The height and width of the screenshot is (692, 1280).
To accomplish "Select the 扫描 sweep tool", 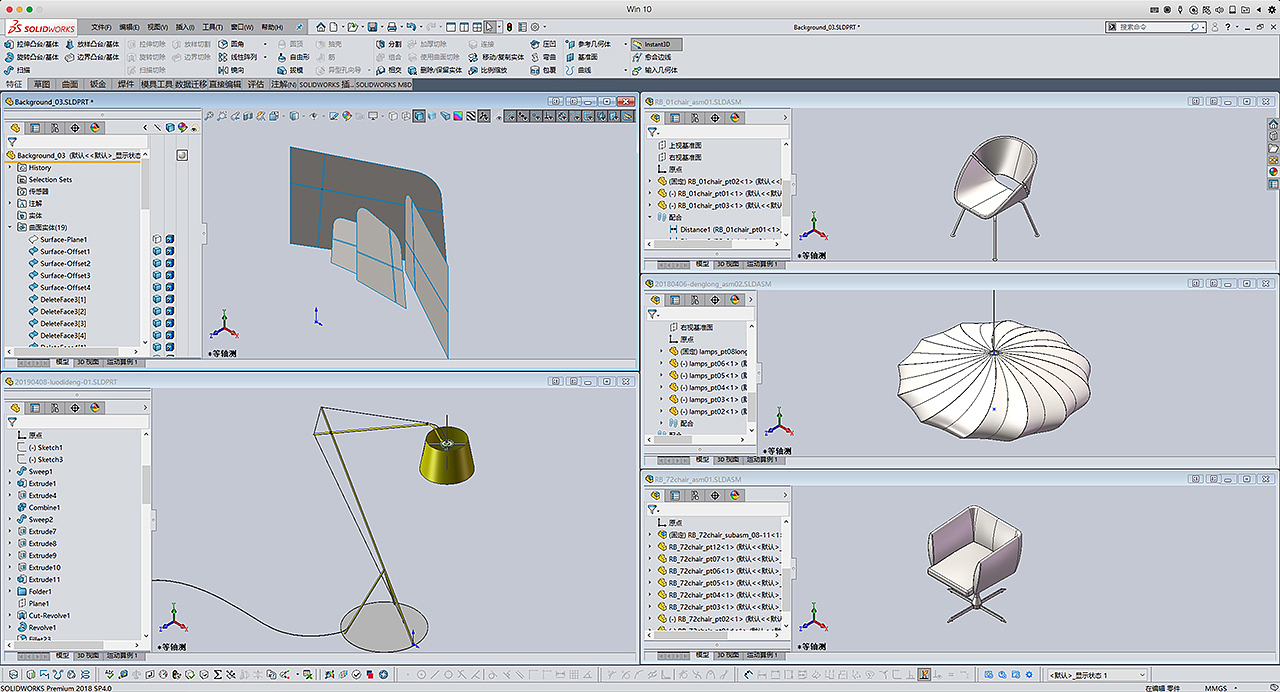I will [x=17, y=70].
